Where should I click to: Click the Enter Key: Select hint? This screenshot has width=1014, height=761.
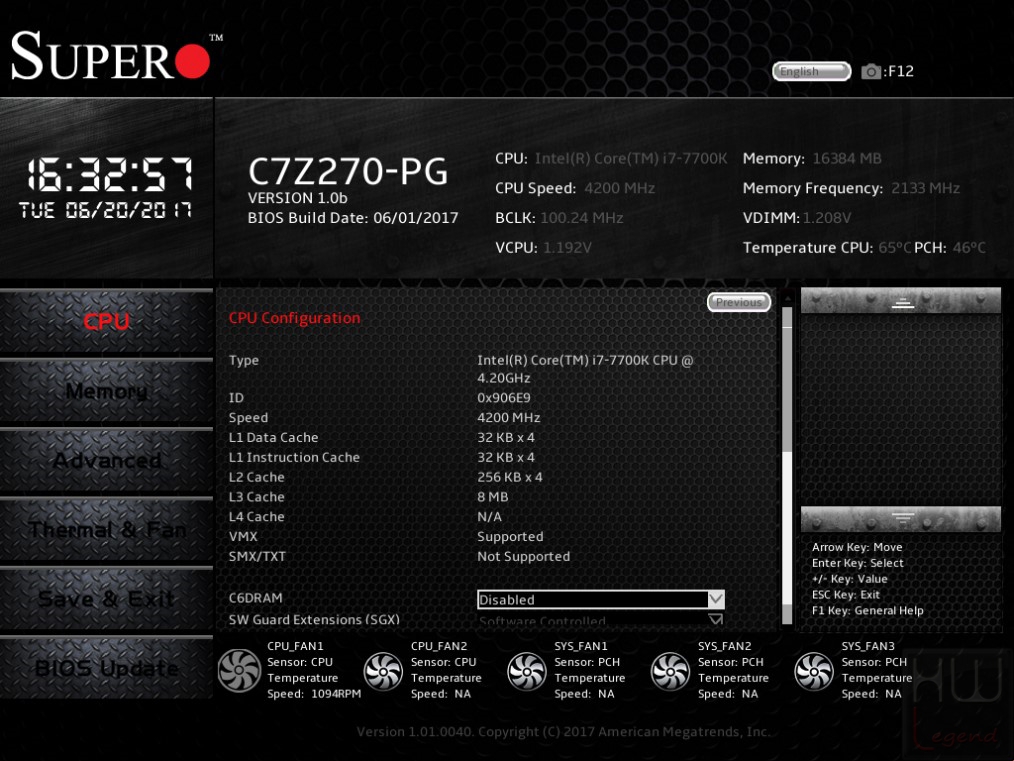pyautogui.click(x=858, y=563)
